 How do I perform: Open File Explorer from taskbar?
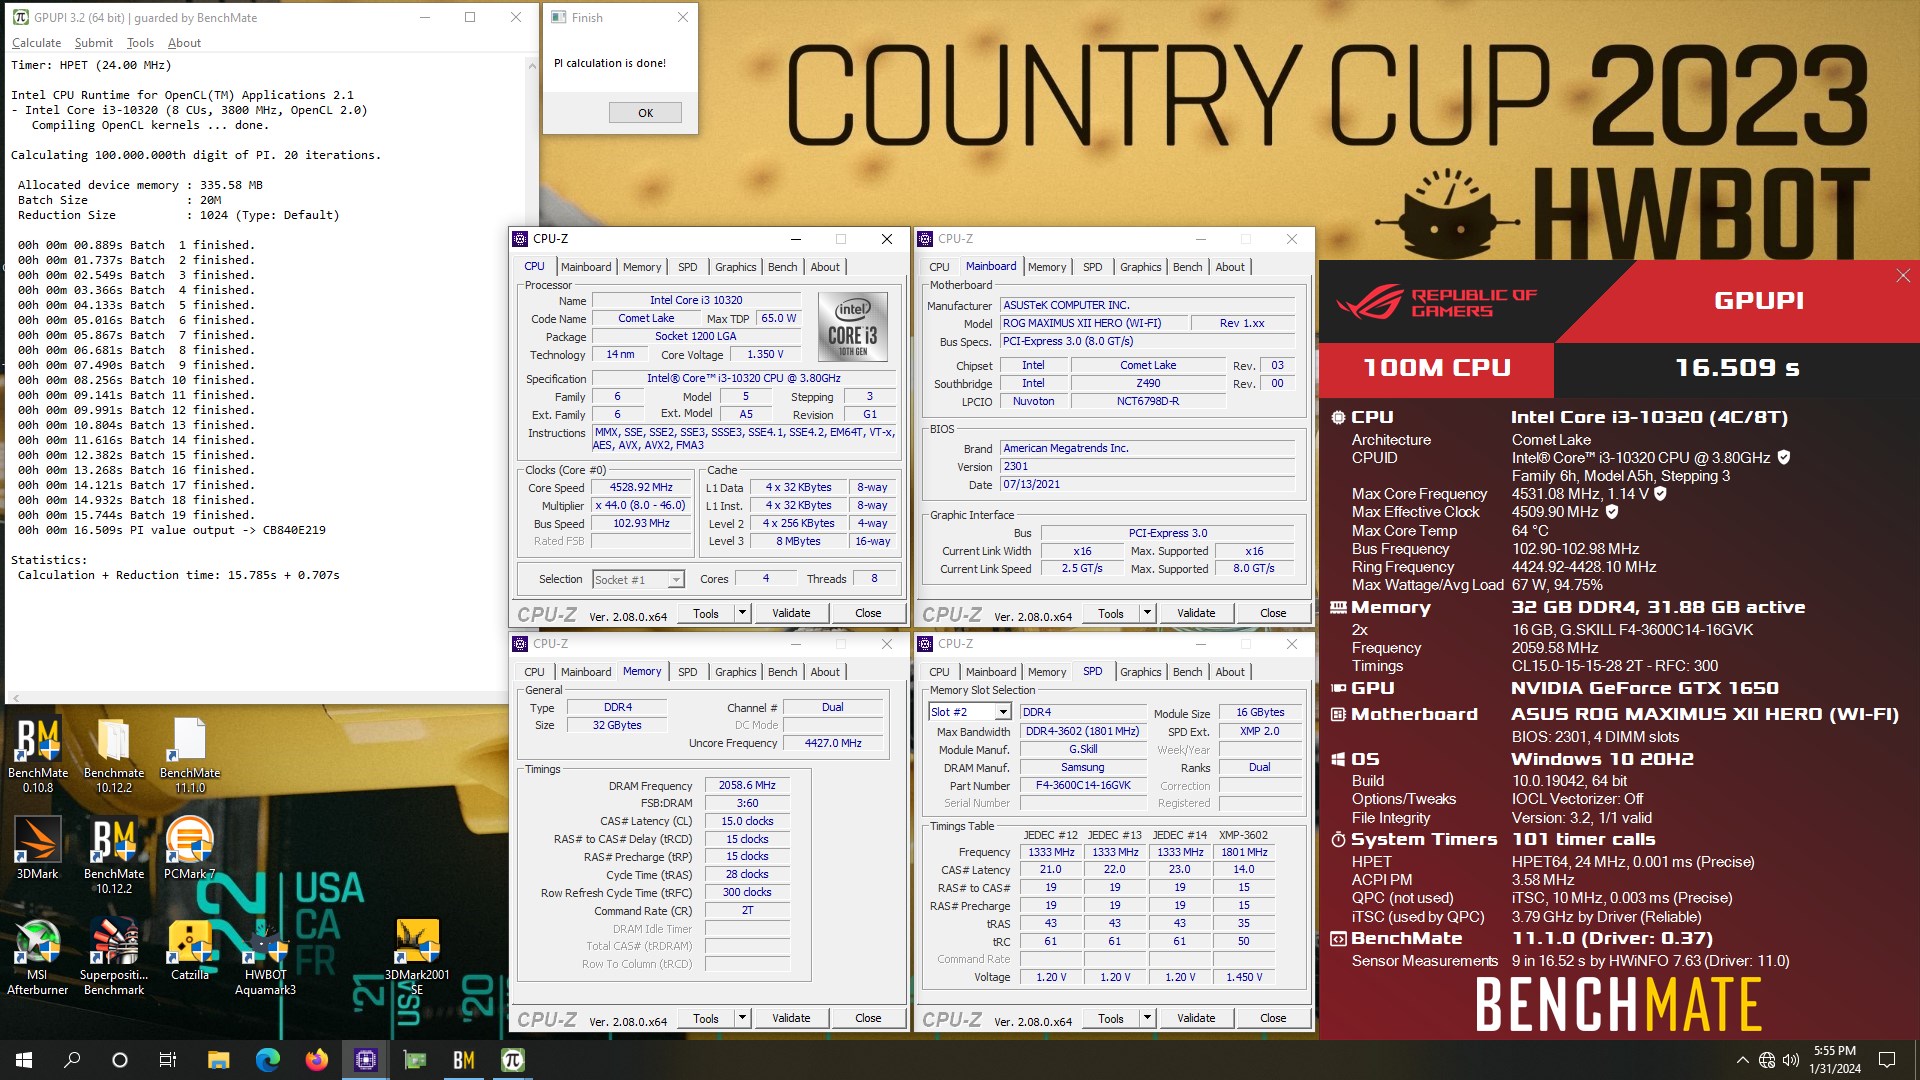point(218,1060)
